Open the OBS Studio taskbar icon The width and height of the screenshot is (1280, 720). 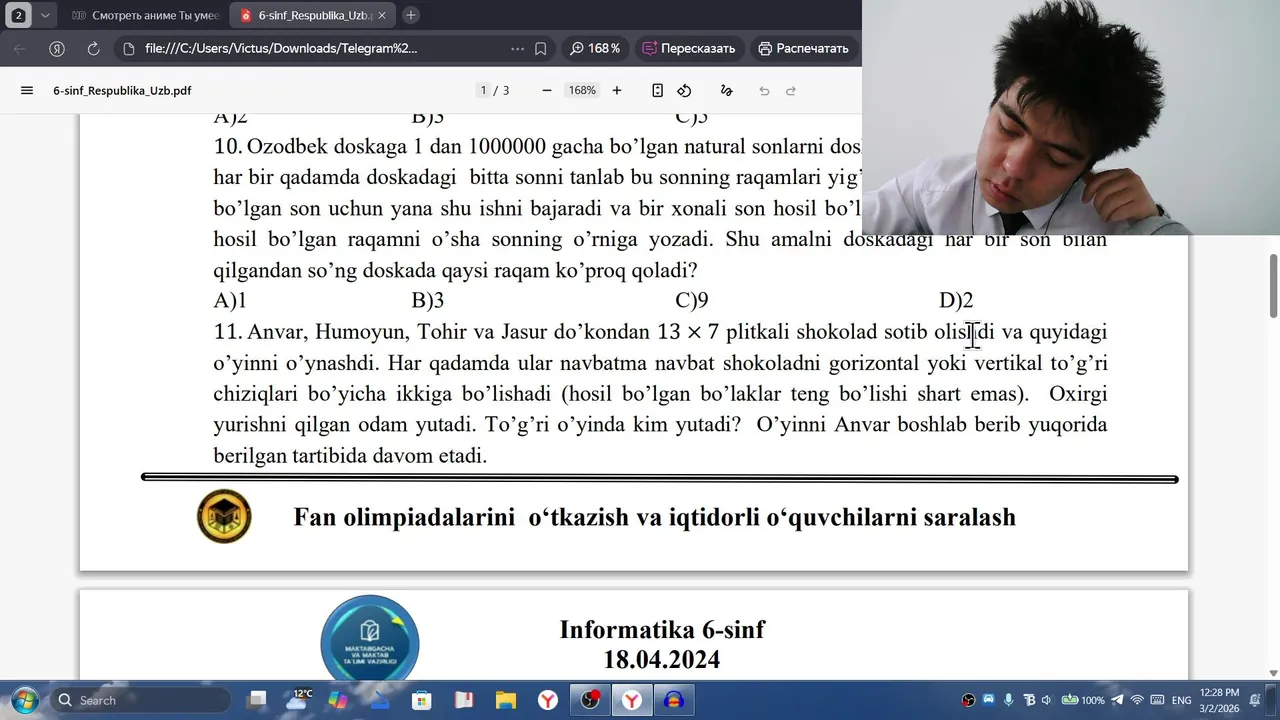[x=590, y=700]
